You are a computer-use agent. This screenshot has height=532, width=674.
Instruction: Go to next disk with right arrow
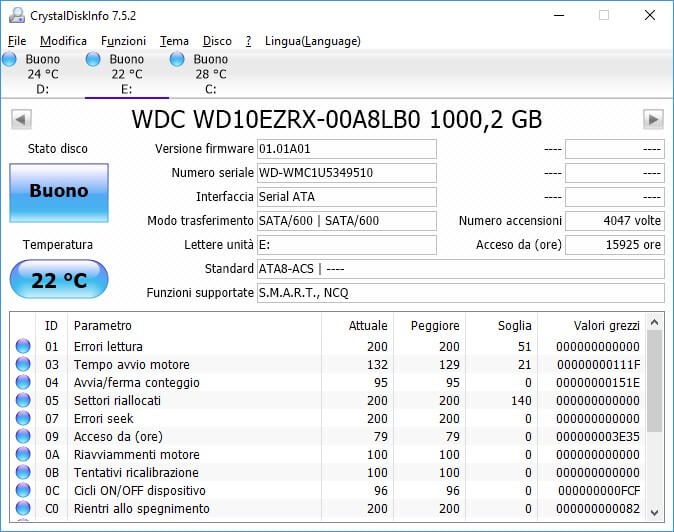(653, 119)
